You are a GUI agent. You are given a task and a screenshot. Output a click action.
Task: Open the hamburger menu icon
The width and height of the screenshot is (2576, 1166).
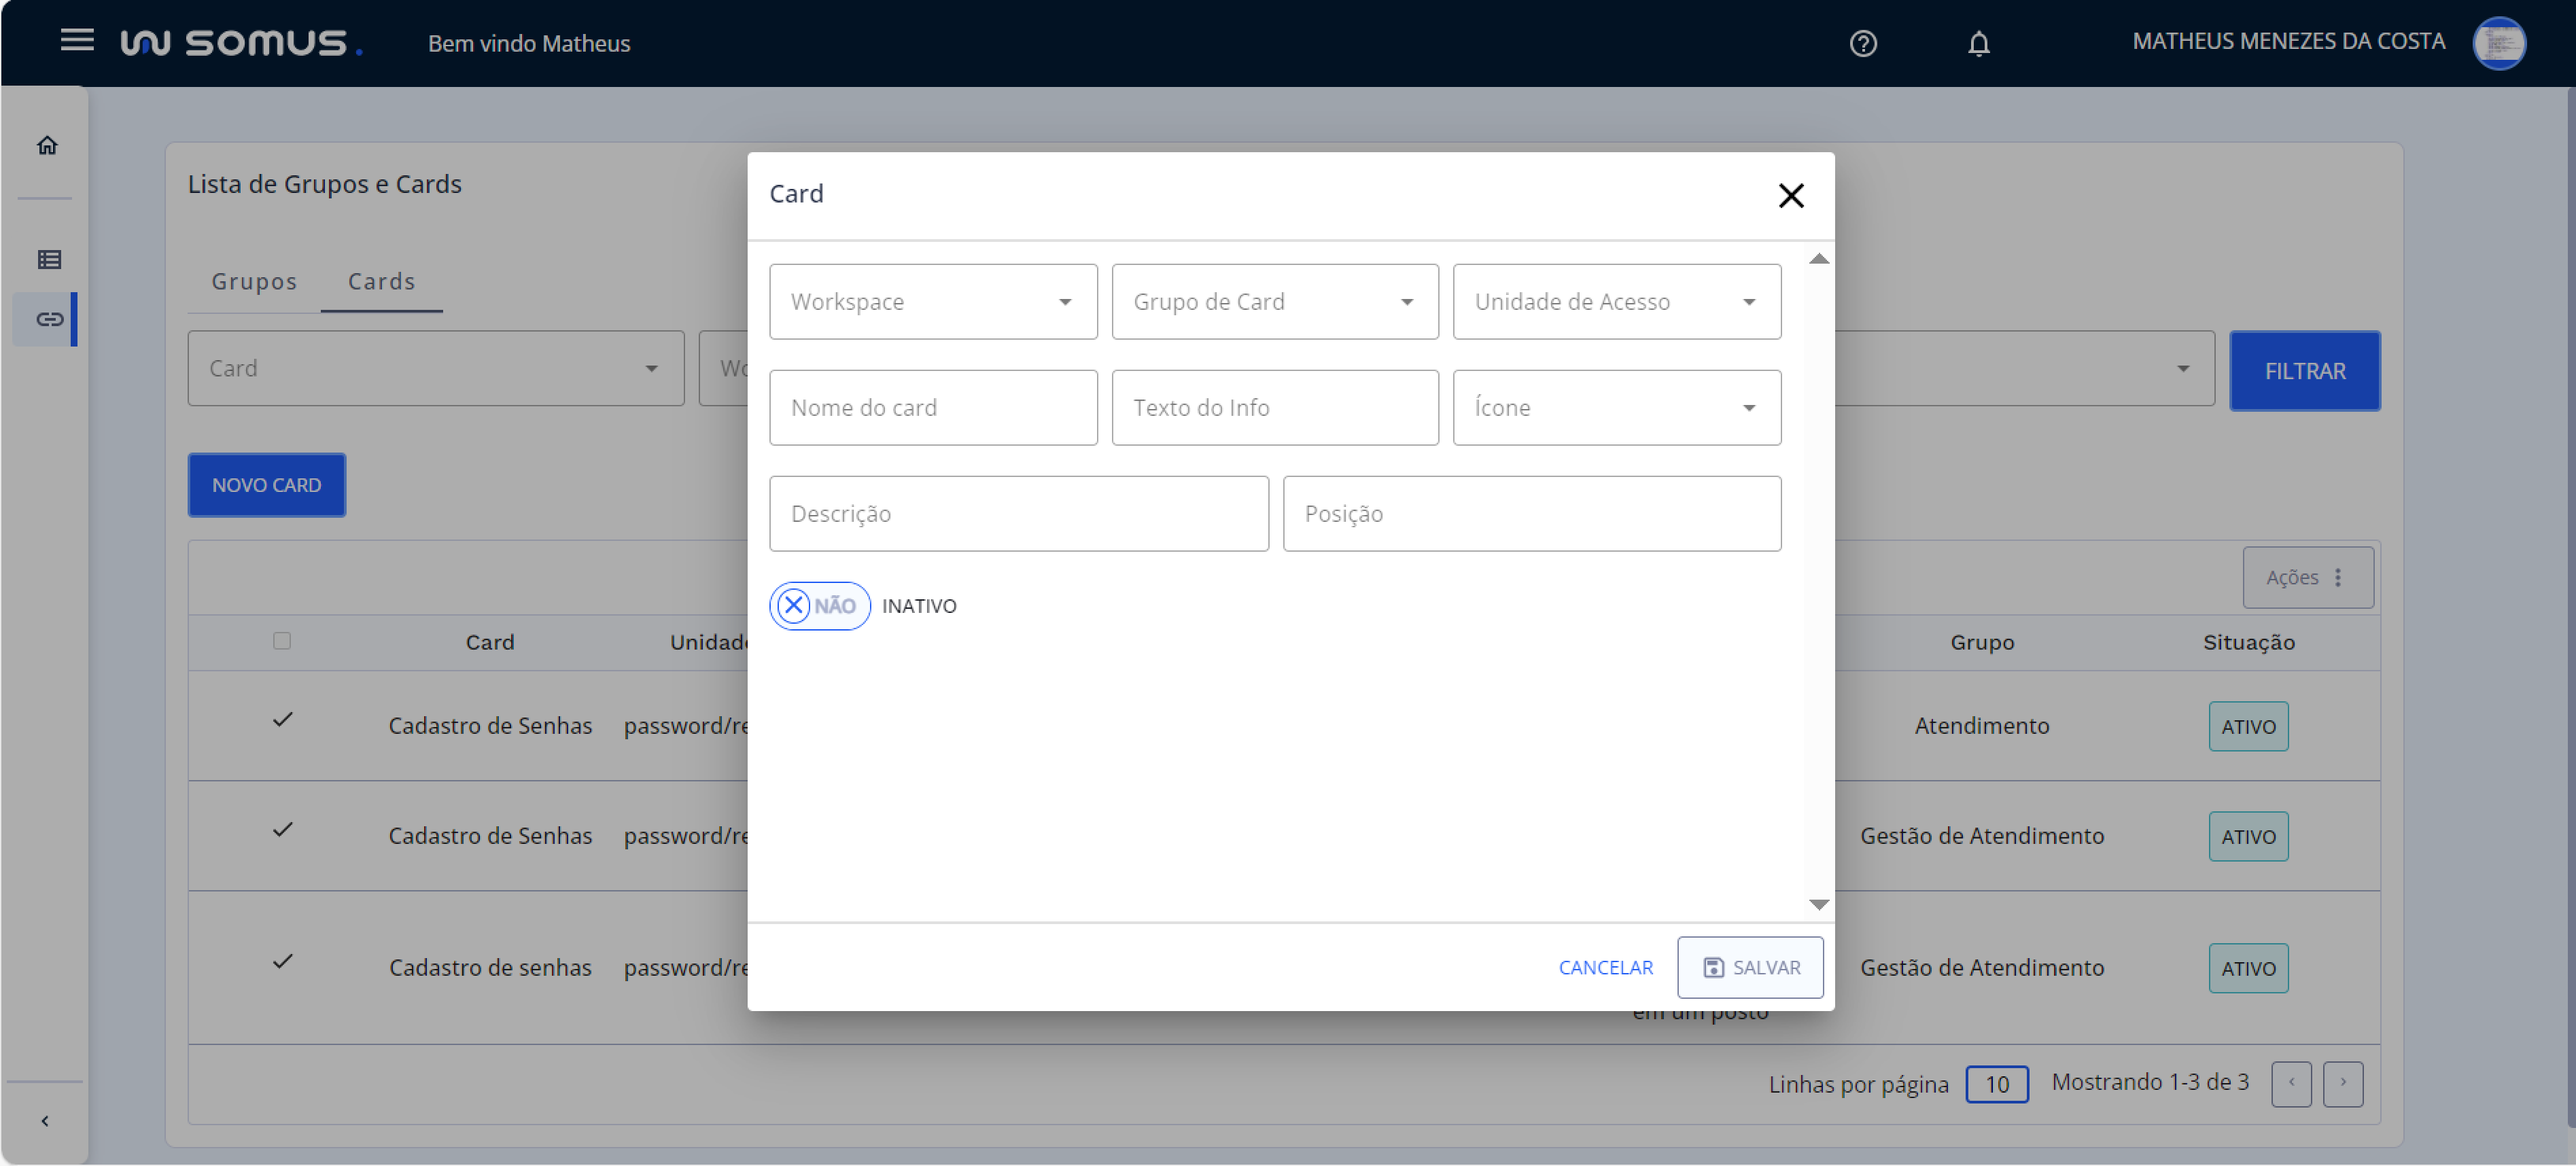[x=77, y=40]
